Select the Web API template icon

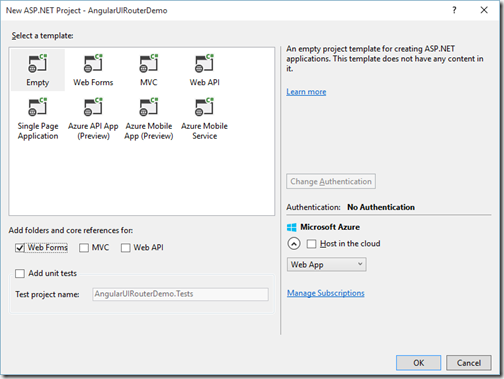204,63
